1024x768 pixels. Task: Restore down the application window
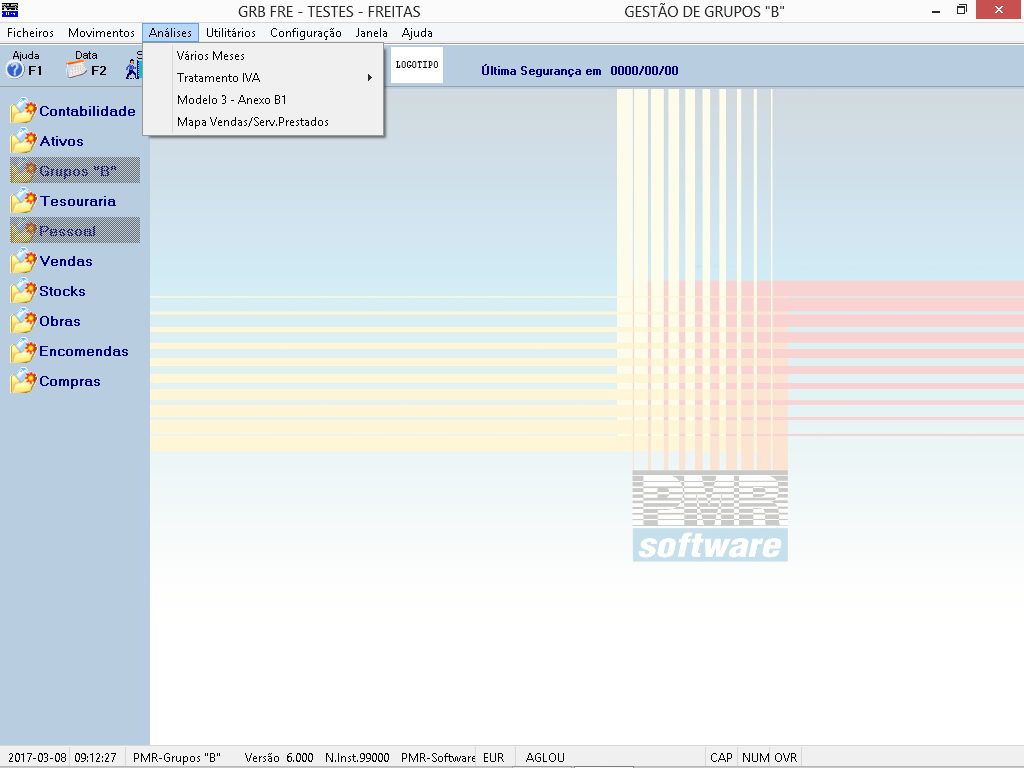pos(962,10)
